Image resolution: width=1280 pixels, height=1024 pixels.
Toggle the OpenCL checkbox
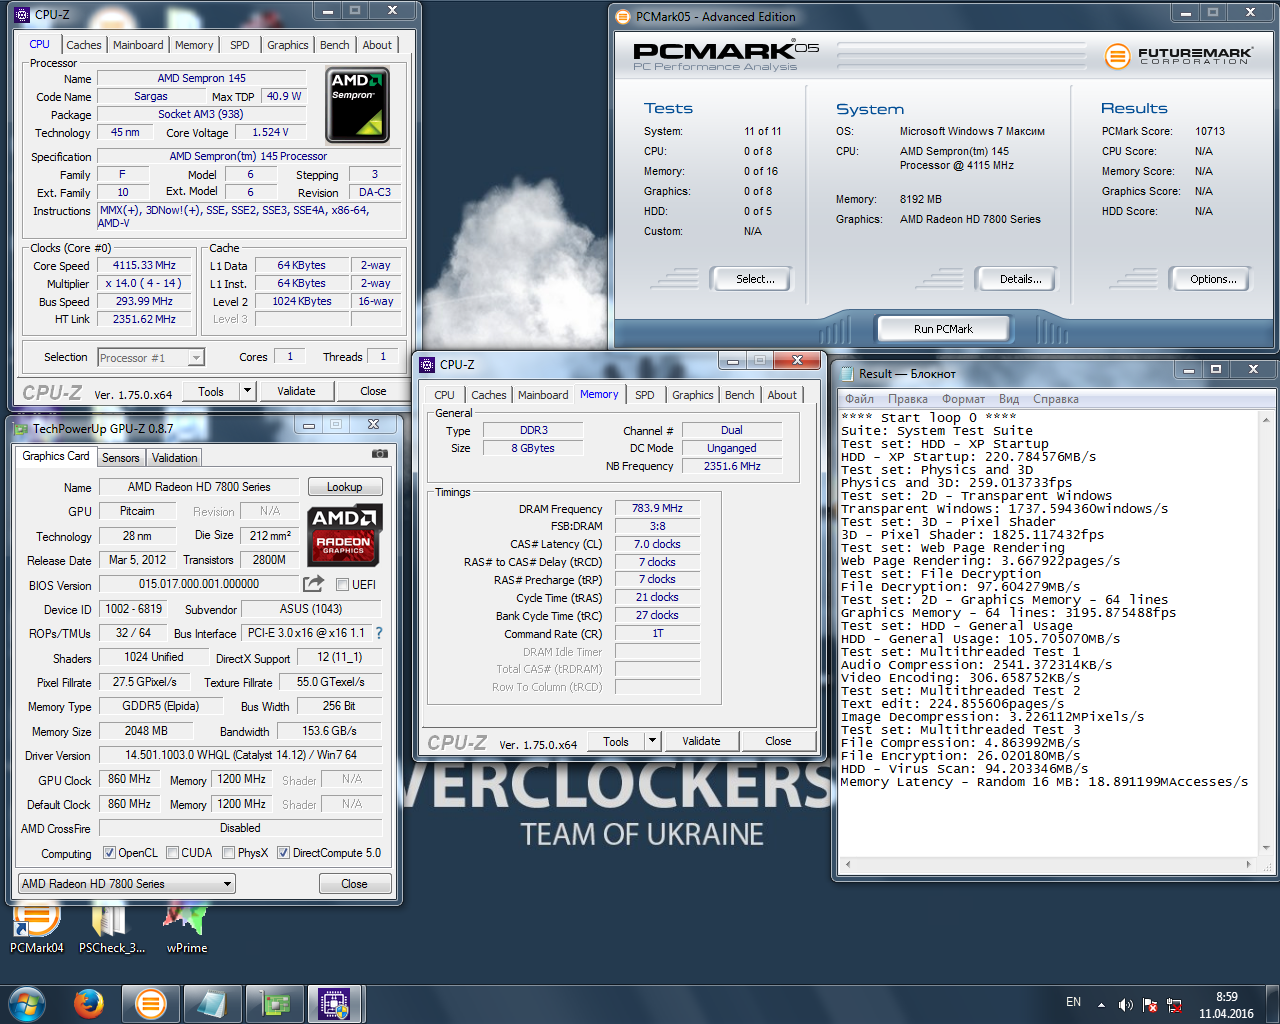point(110,853)
